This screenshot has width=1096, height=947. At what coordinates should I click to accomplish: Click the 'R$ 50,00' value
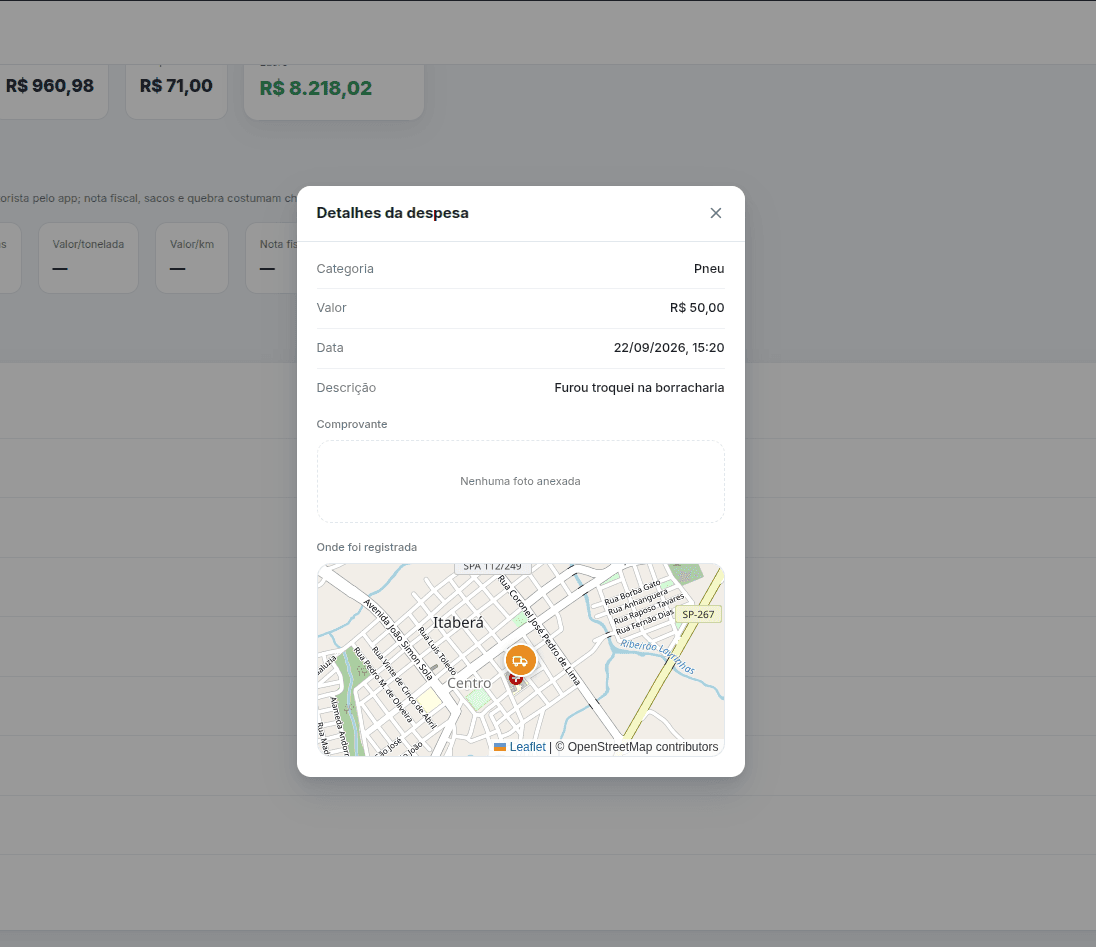click(697, 308)
